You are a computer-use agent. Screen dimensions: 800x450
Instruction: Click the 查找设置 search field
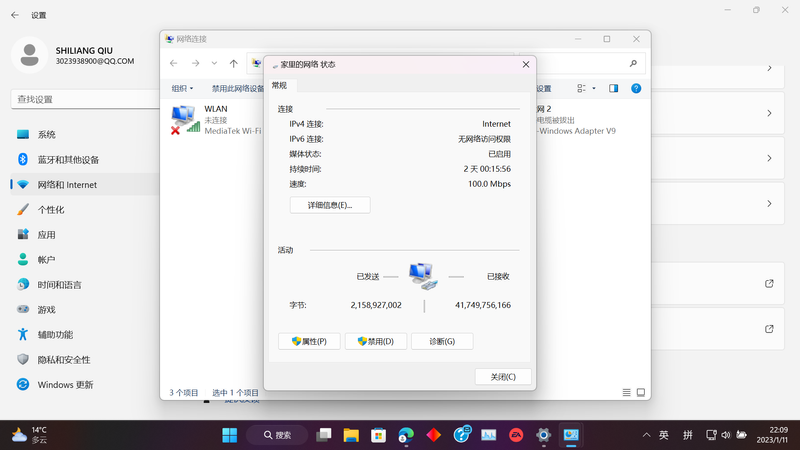80,99
